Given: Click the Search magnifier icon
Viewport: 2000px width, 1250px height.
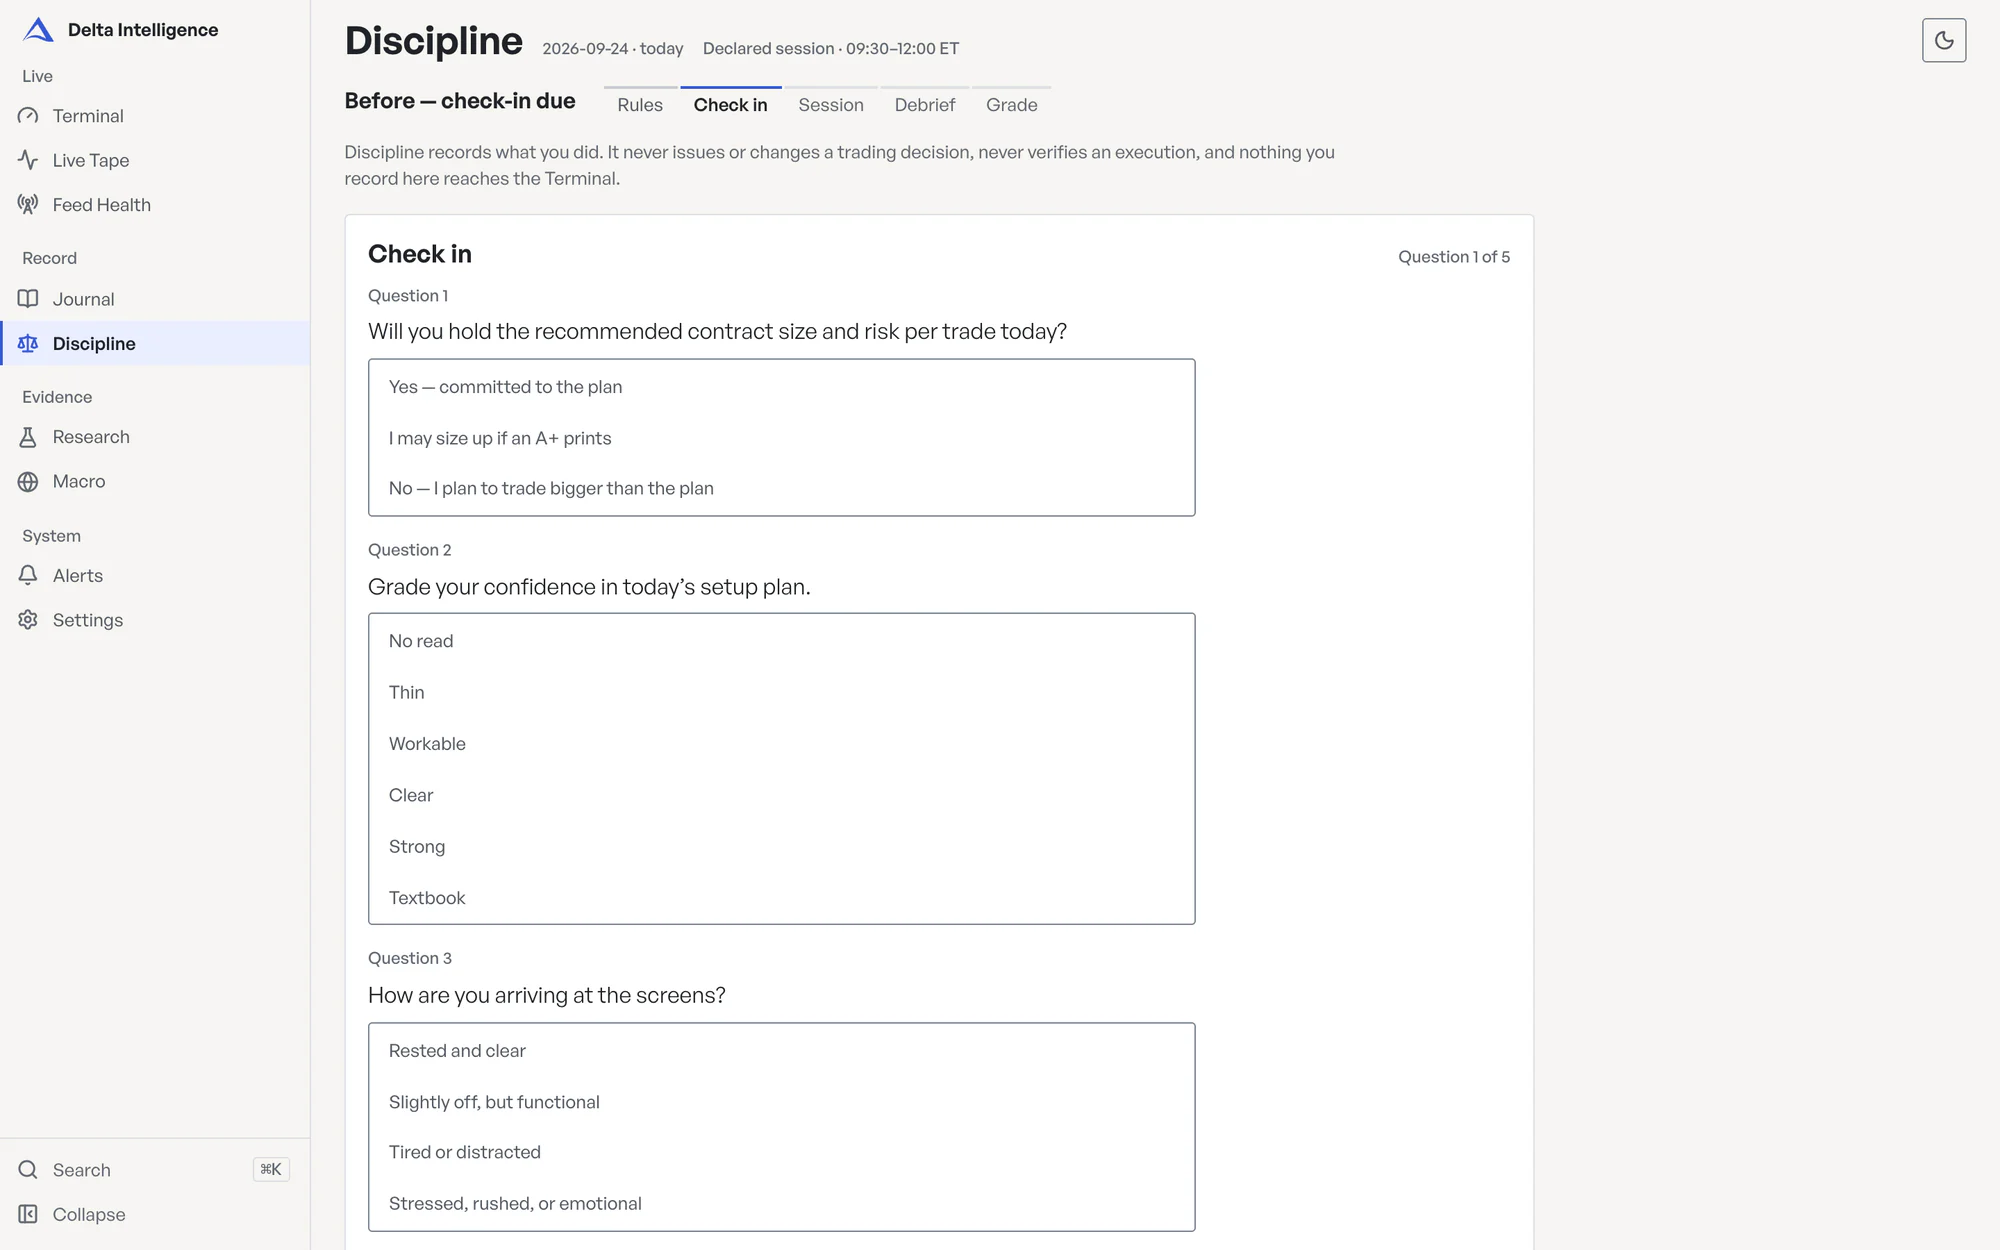Looking at the screenshot, I should click(28, 1170).
